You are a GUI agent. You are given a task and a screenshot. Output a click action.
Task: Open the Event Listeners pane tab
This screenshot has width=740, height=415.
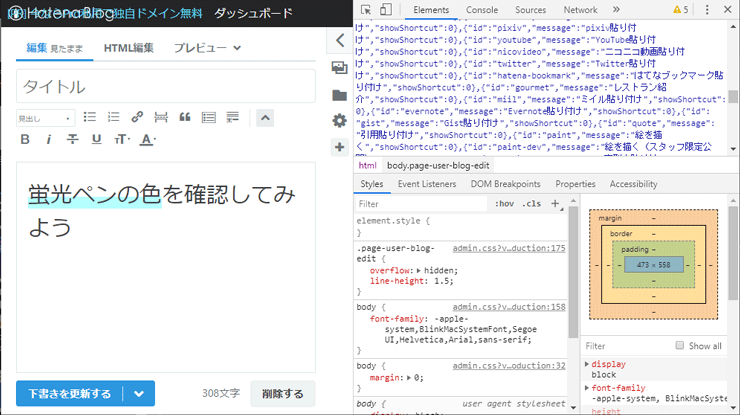(427, 184)
